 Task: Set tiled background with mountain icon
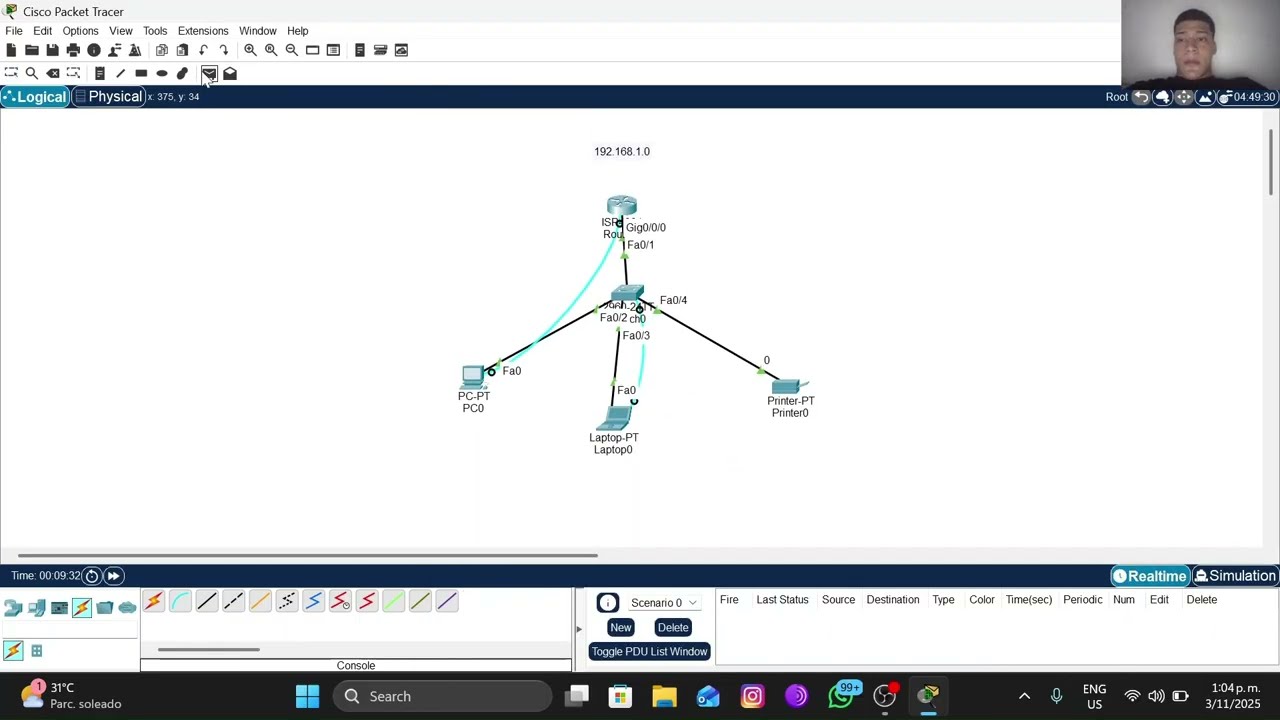[1205, 97]
